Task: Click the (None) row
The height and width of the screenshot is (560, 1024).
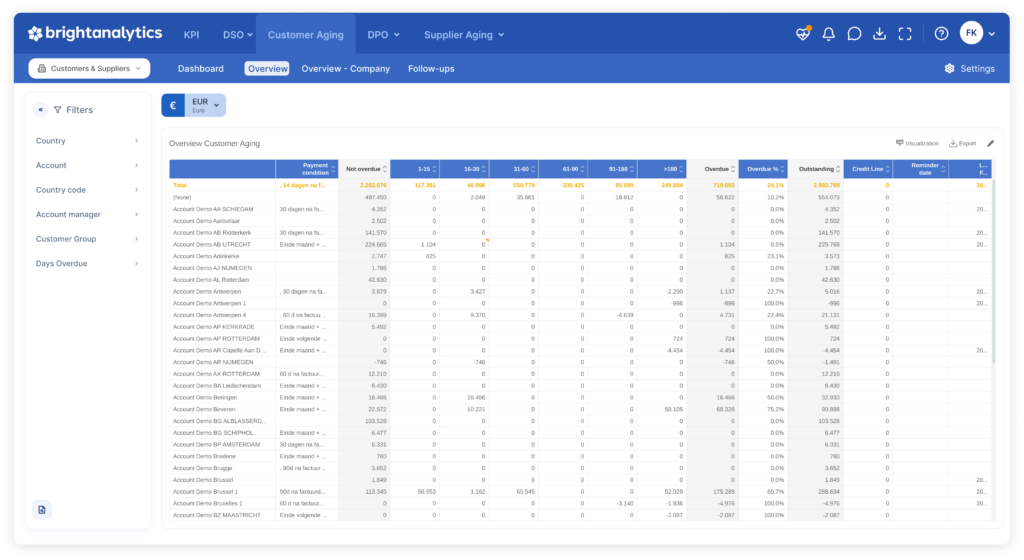Action: click(580, 197)
